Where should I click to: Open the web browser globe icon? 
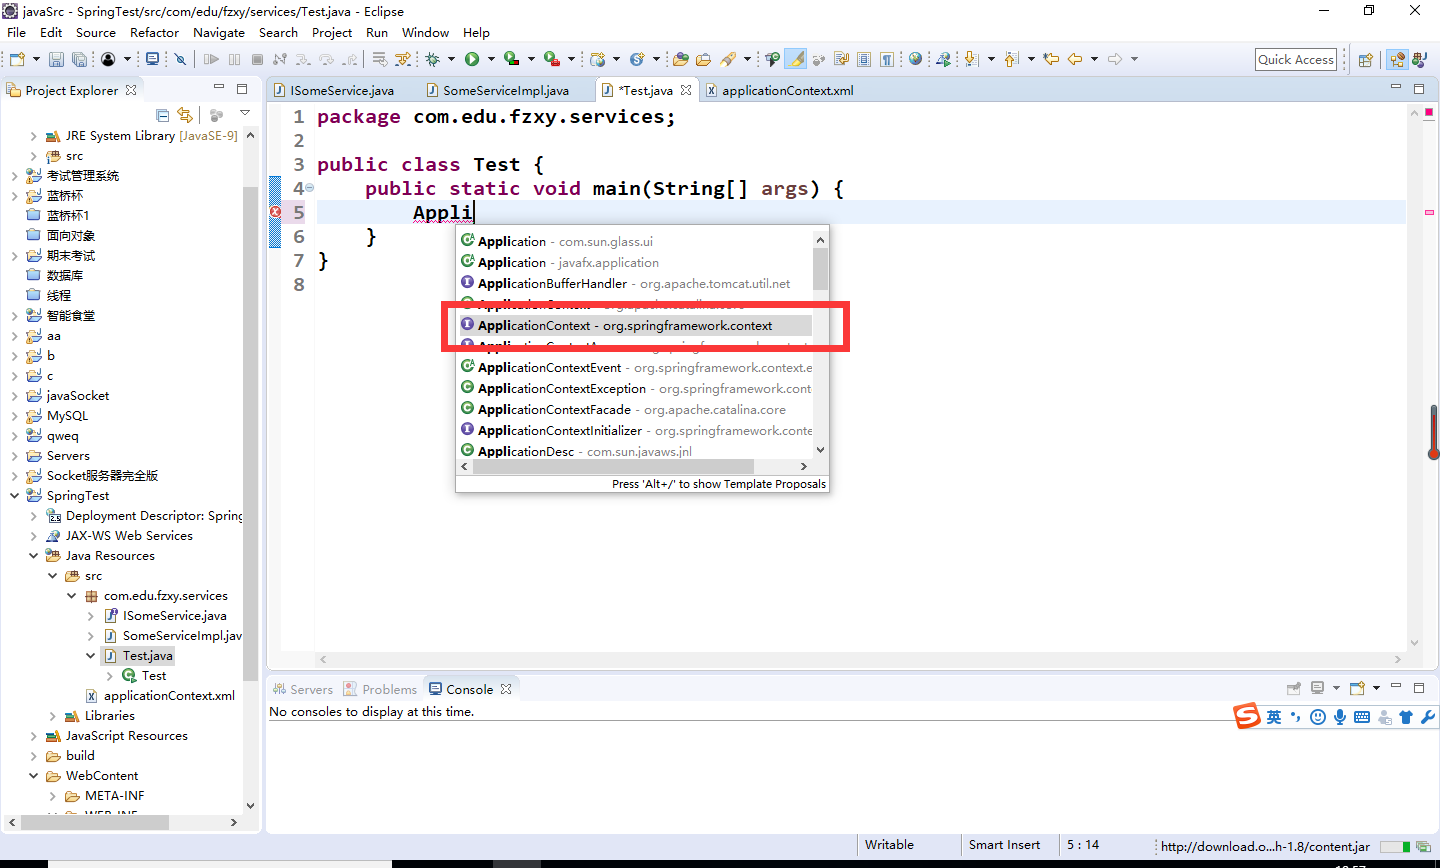coord(915,60)
